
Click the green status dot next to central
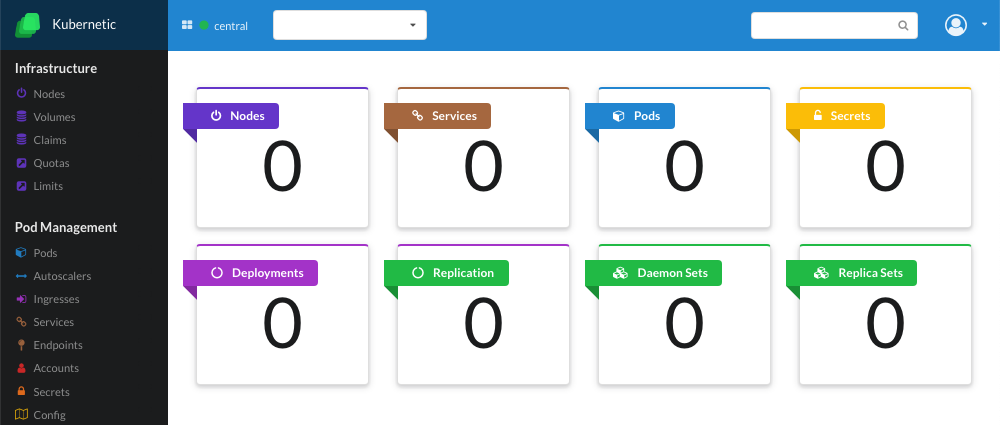pyautogui.click(x=204, y=26)
